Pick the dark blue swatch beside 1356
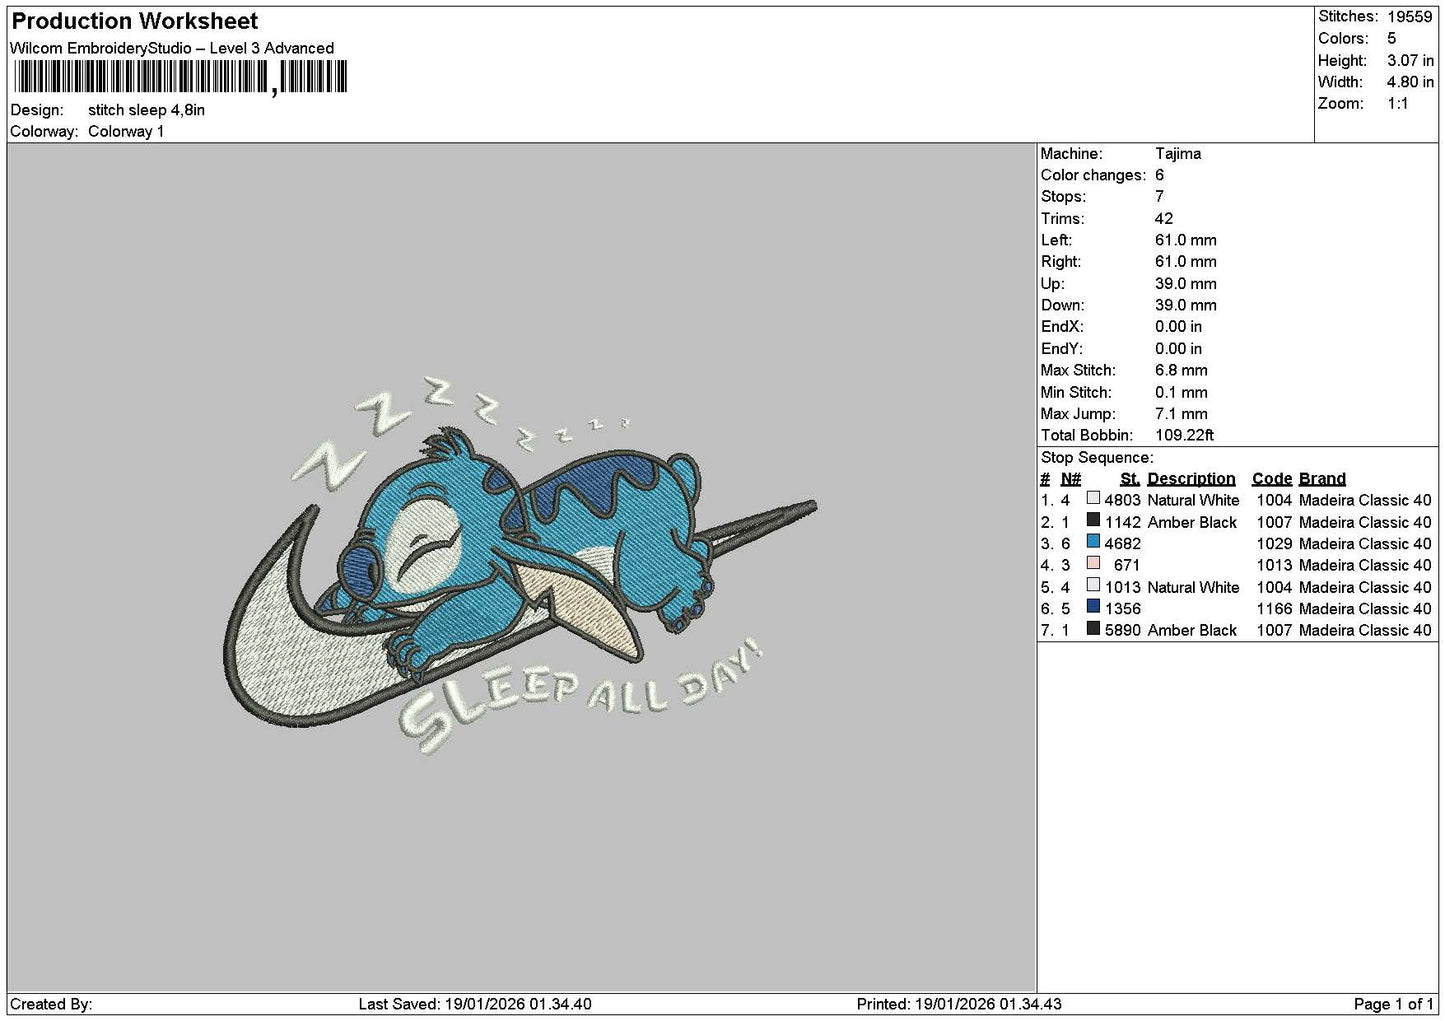The image size is (1445, 1021). [1093, 607]
